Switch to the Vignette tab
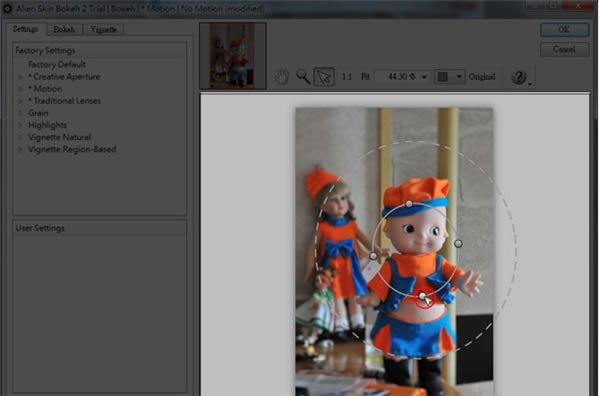Viewport: 600px width, 396px height. pos(103,29)
